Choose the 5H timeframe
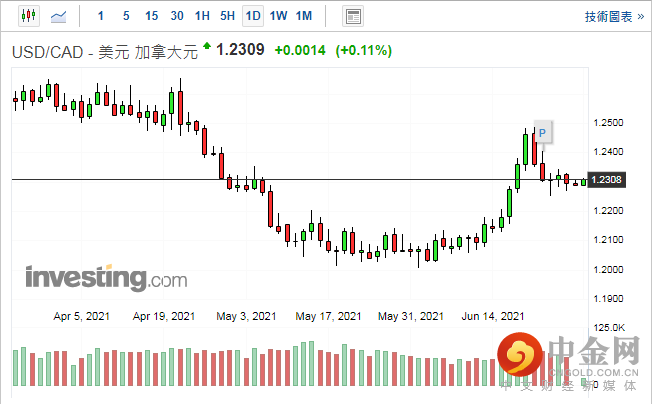This screenshot has width=654, height=404. [228, 16]
